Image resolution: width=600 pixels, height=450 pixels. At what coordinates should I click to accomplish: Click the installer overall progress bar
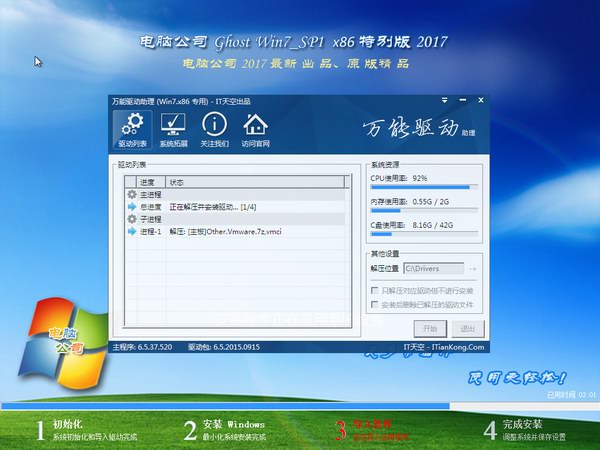tap(300, 406)
